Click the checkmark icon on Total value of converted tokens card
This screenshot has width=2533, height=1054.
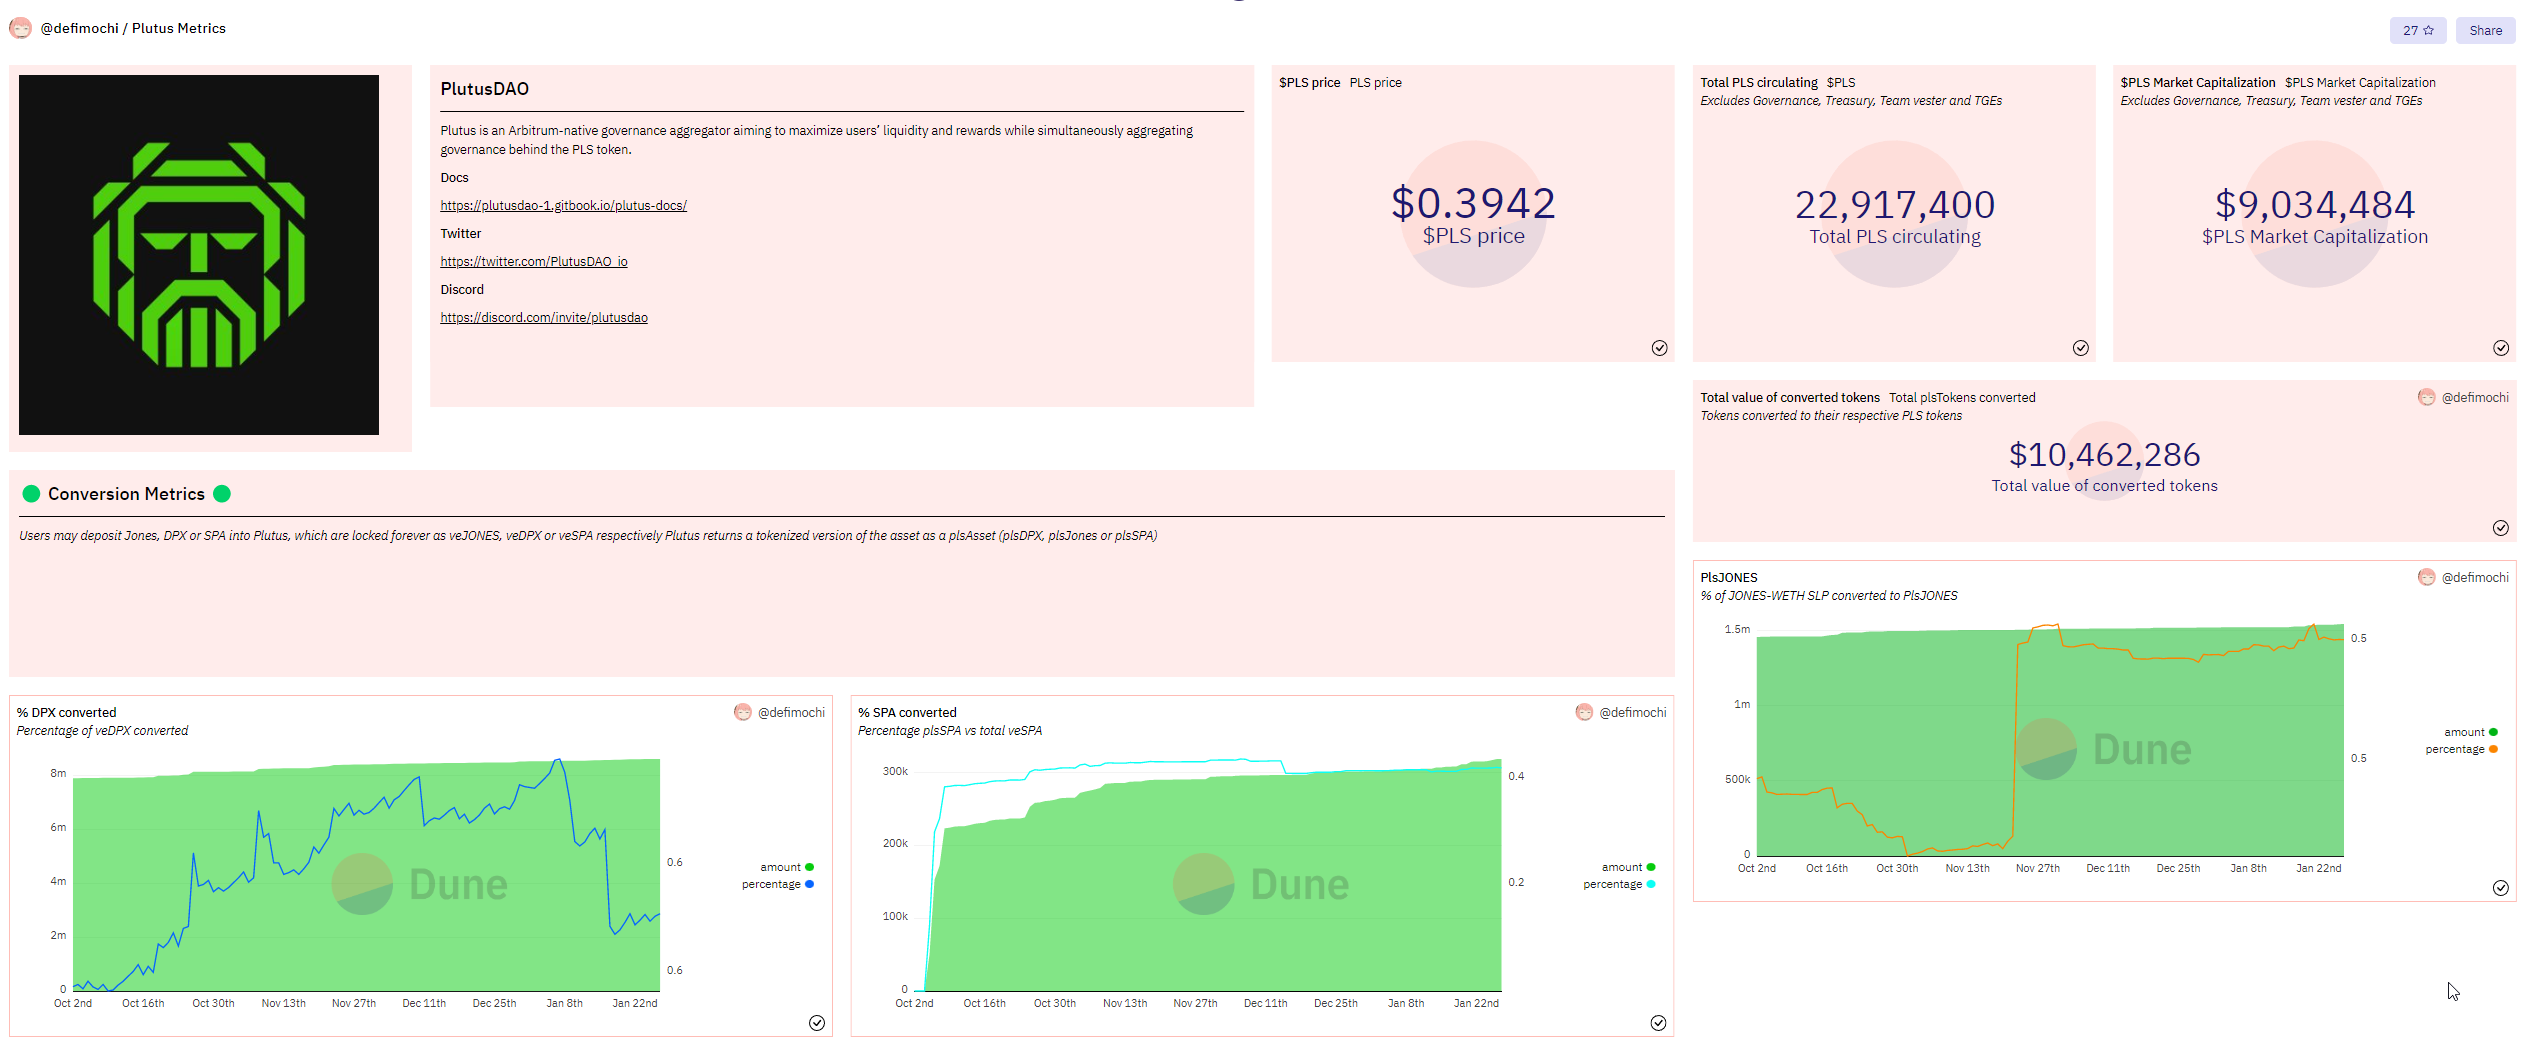coord(2500,528)
